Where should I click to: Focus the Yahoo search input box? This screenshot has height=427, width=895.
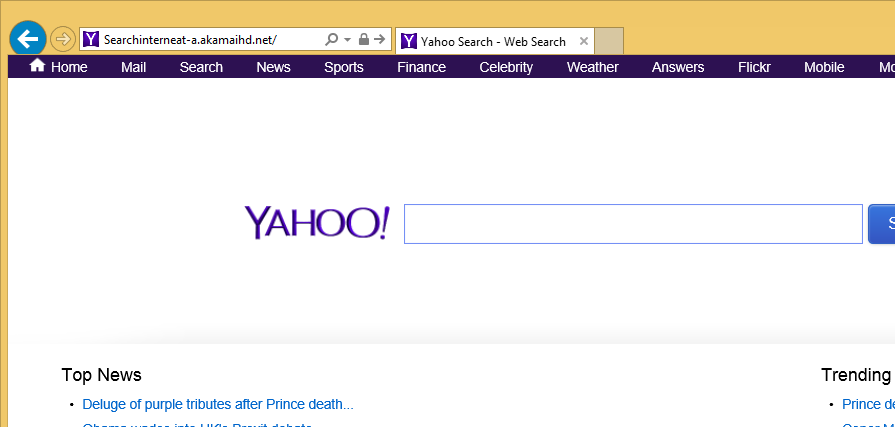633,224
